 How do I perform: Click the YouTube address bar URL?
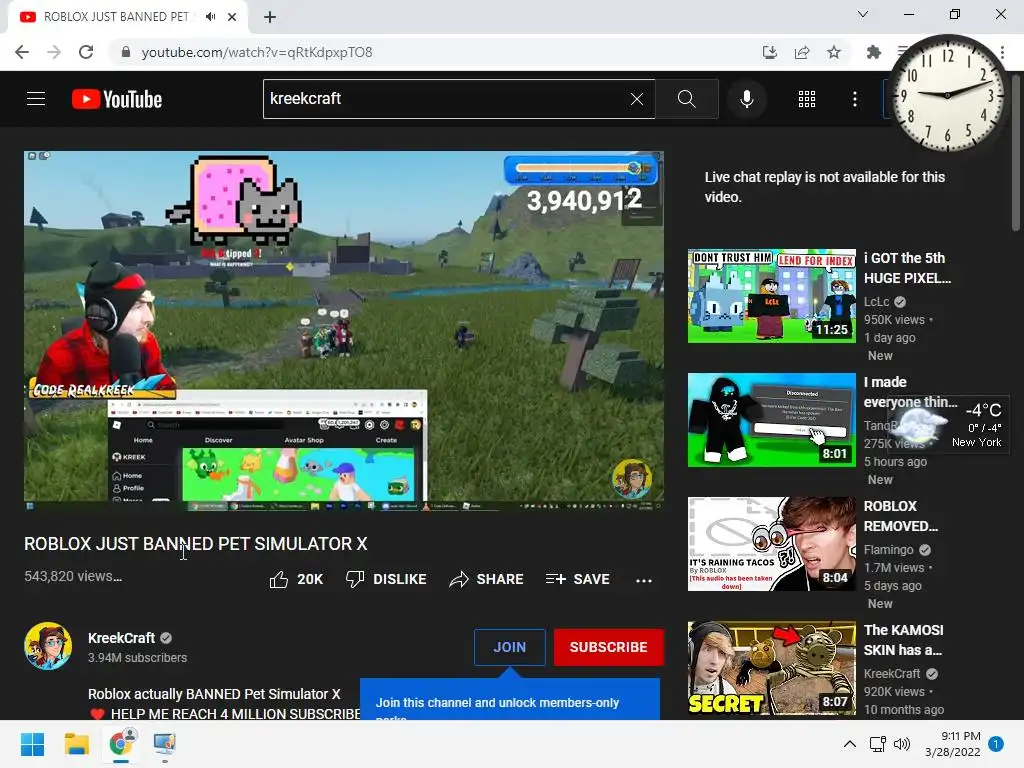tap(257, 52)
